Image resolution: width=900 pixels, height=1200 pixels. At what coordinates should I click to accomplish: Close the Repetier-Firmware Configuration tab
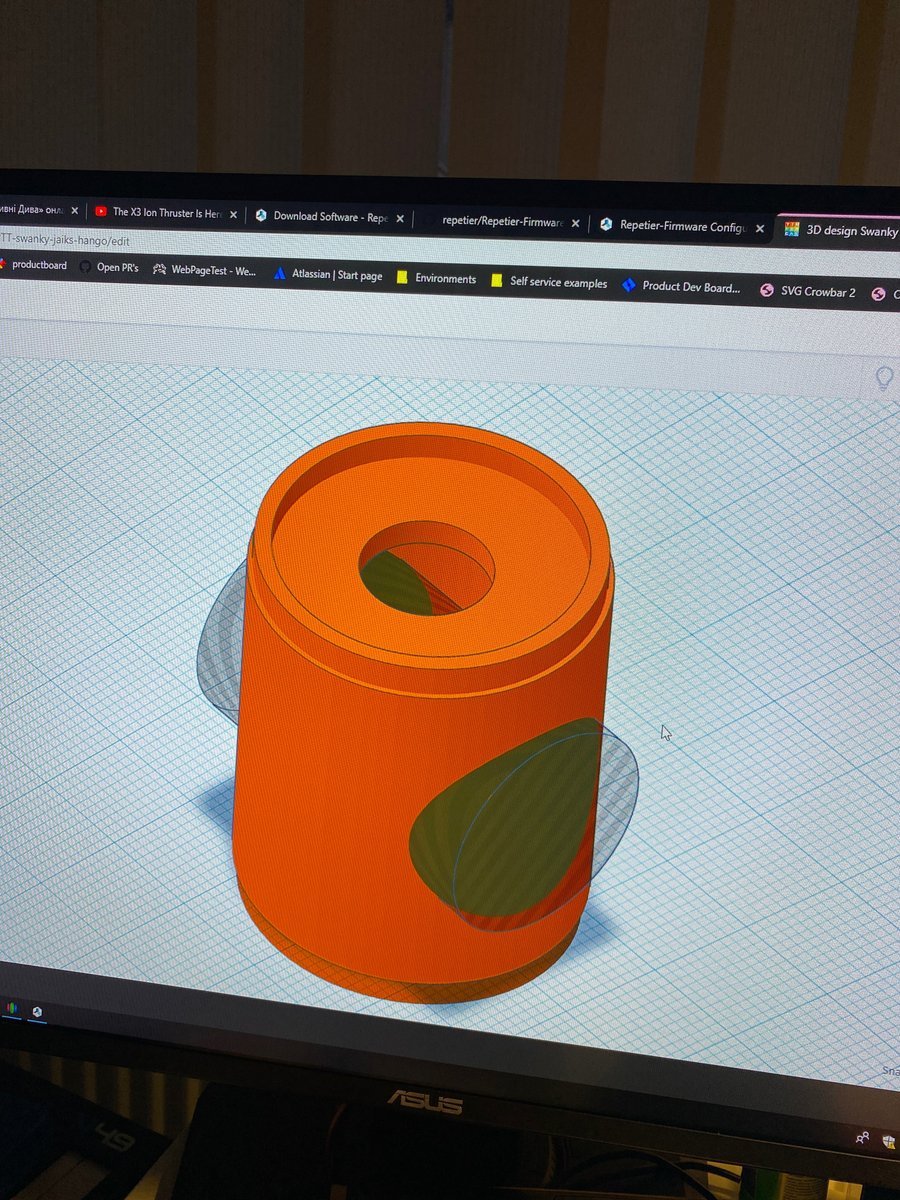pyautogui.click(x=760, y=228)
